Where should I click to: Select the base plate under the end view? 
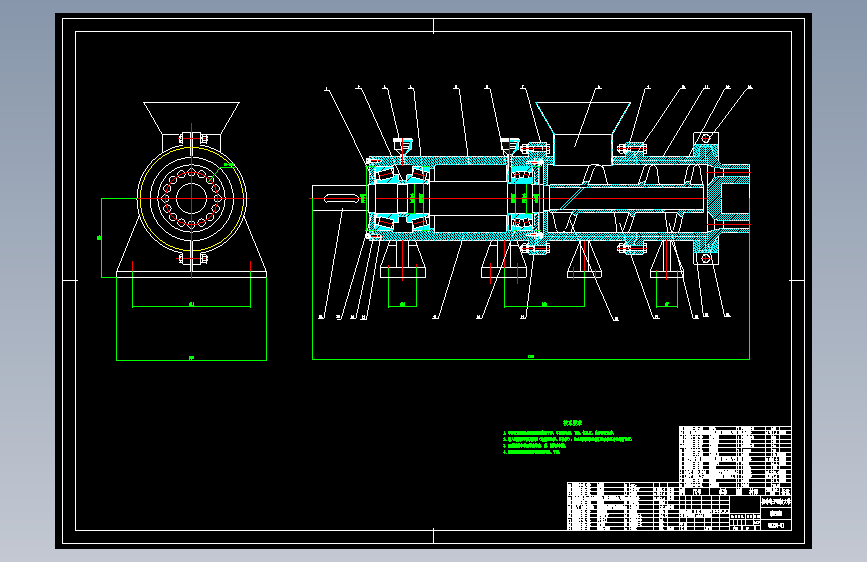point(191,274)
